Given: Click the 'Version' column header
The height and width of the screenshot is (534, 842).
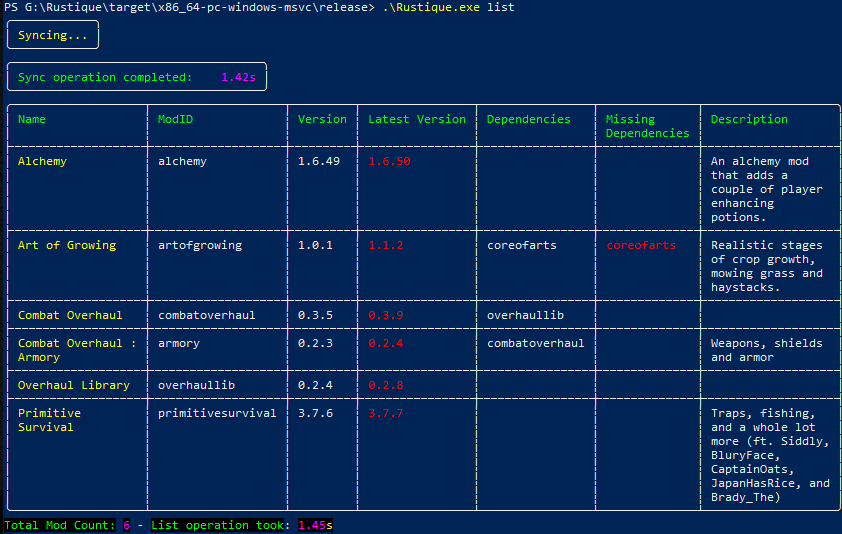Looking at the screenshot, I should coord(322,119).
